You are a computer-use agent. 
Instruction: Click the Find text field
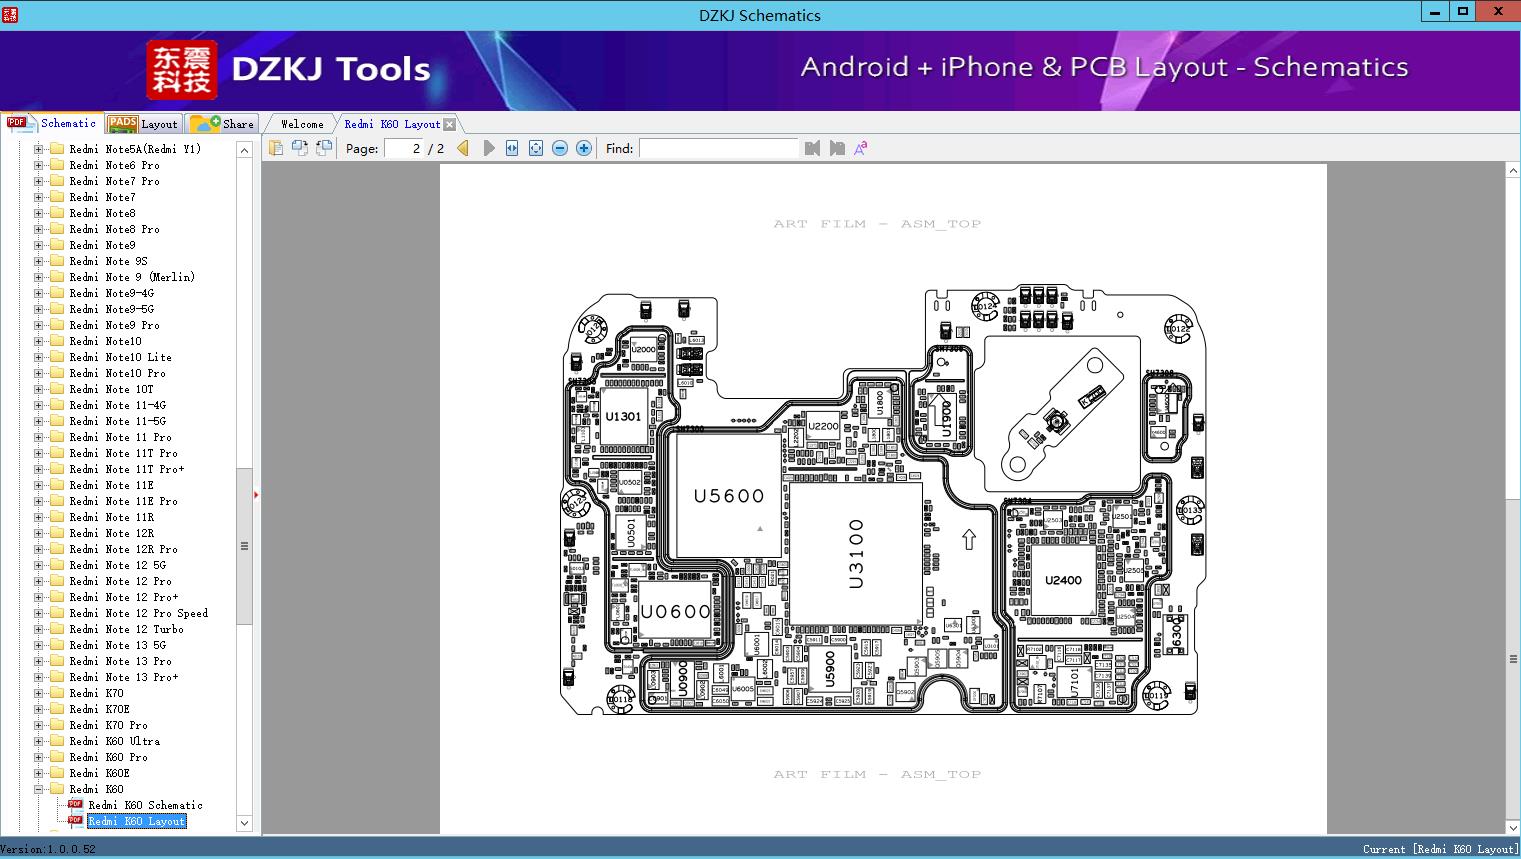719,148
